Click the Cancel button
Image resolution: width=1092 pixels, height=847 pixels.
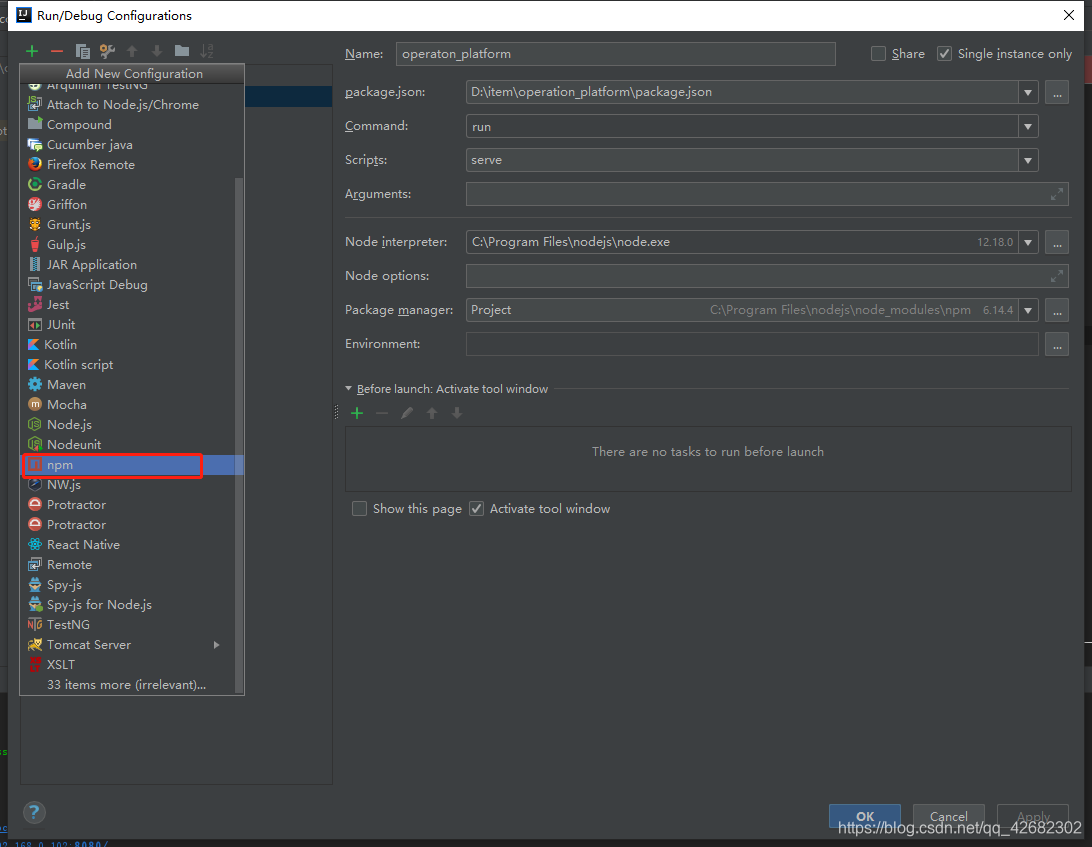[949, 816]
